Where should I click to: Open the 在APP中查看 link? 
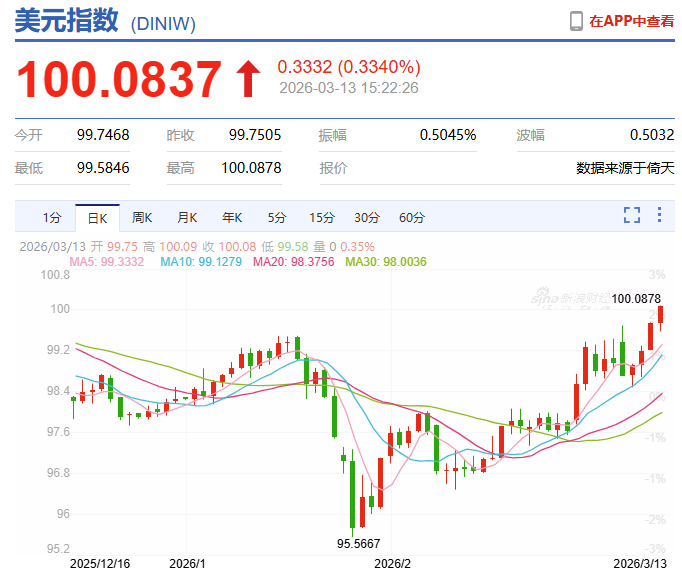tap(630, 21)
